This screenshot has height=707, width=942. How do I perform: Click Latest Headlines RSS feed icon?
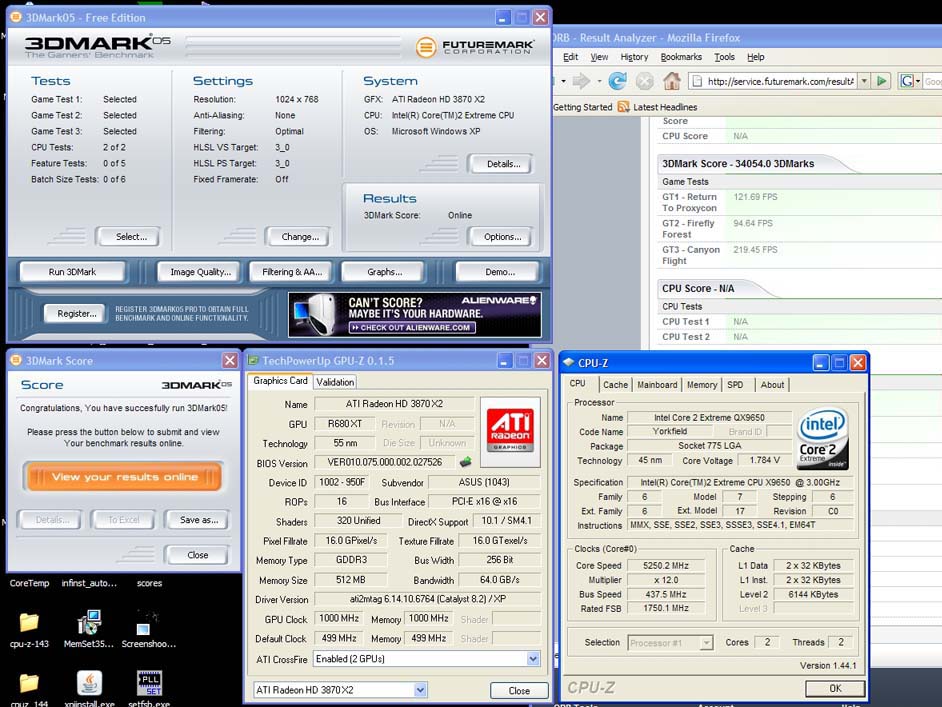[624, 107]
